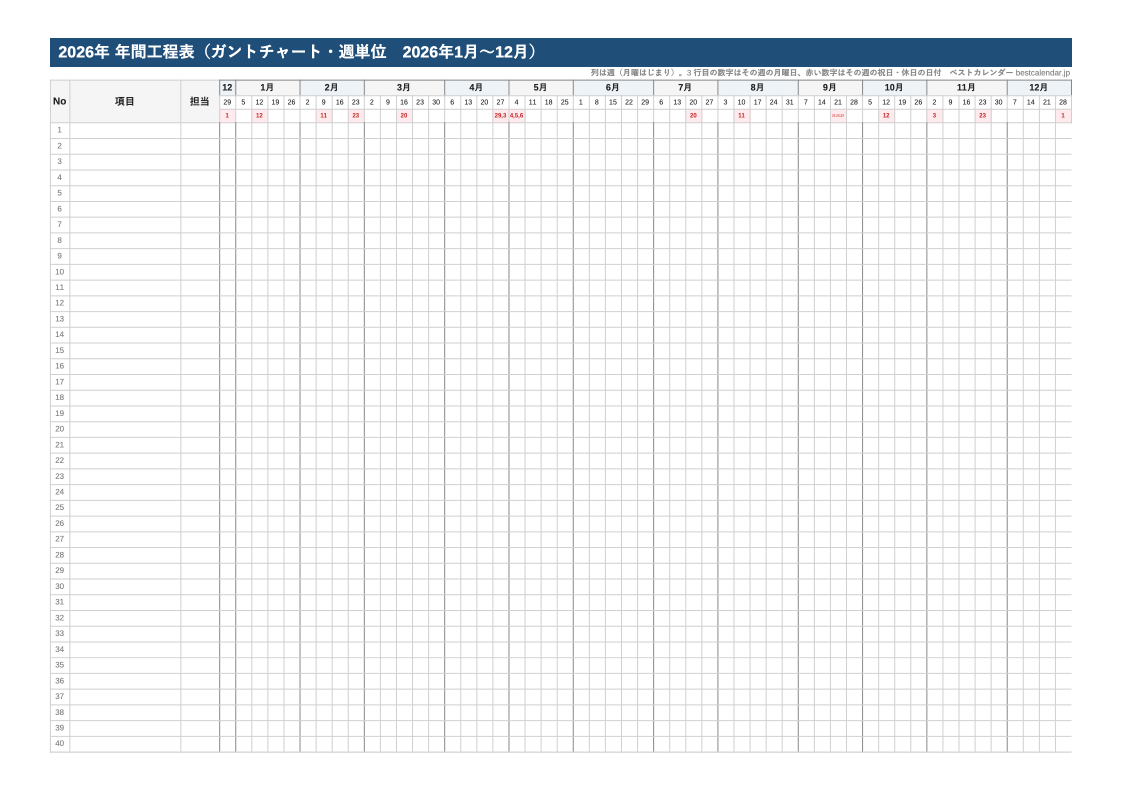This screenshot has height=795, width=1124.
Task: Select row number 20 in the No column
Action: tap(59, 429)
